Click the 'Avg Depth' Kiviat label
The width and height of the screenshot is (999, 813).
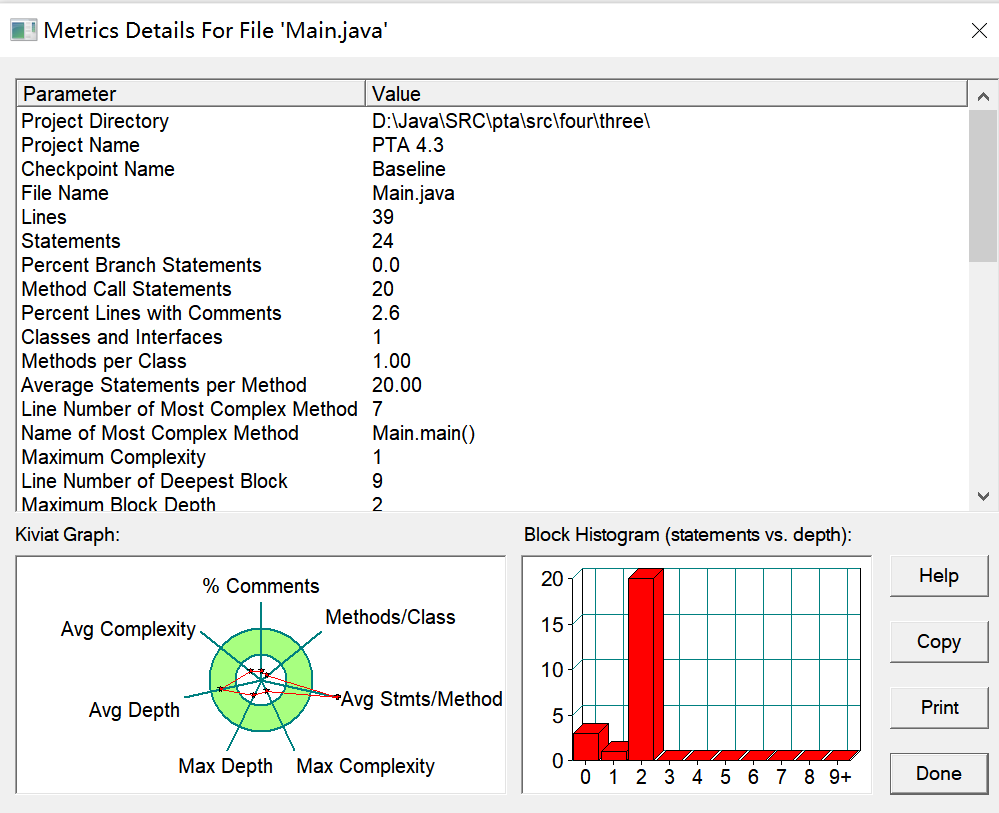[134, 710]
